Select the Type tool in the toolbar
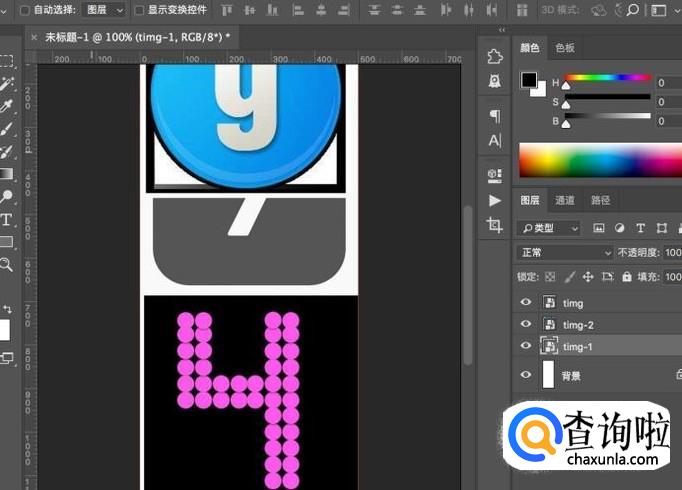Image resolution: width=682 pixels, height=490 pixels. click(6, 219)
